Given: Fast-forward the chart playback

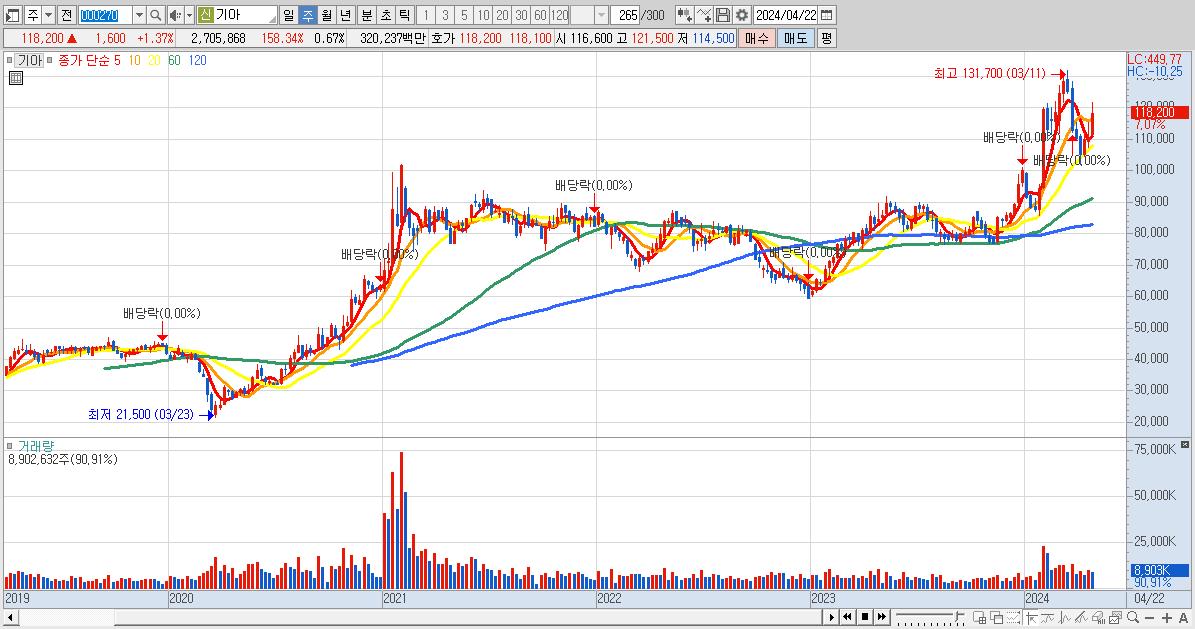Looking at the screenshot, I should point(882,617).
